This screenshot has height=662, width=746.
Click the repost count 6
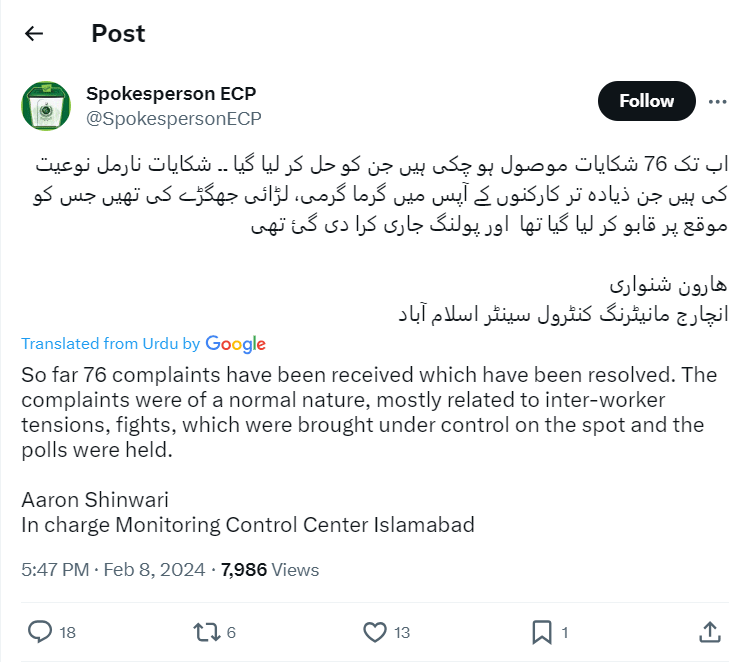click(231, 632)
